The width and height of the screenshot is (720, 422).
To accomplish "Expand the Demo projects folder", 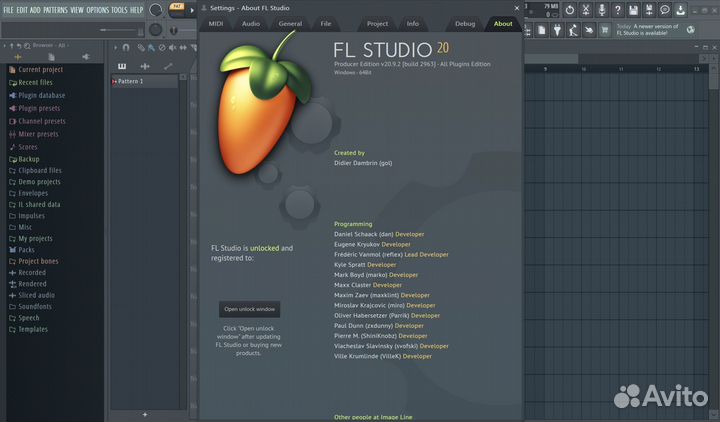I will pos(34,182).
